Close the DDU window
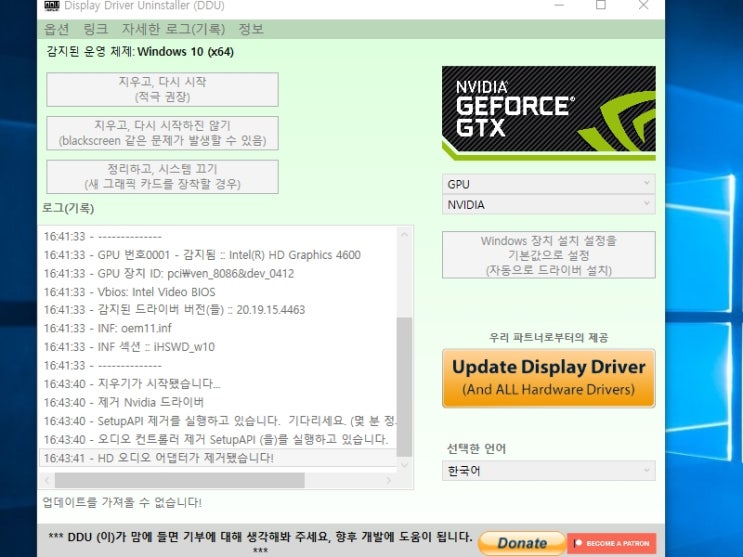Viewport: 743px width, 557px height. pyautogui.click(x=643, y=5)
